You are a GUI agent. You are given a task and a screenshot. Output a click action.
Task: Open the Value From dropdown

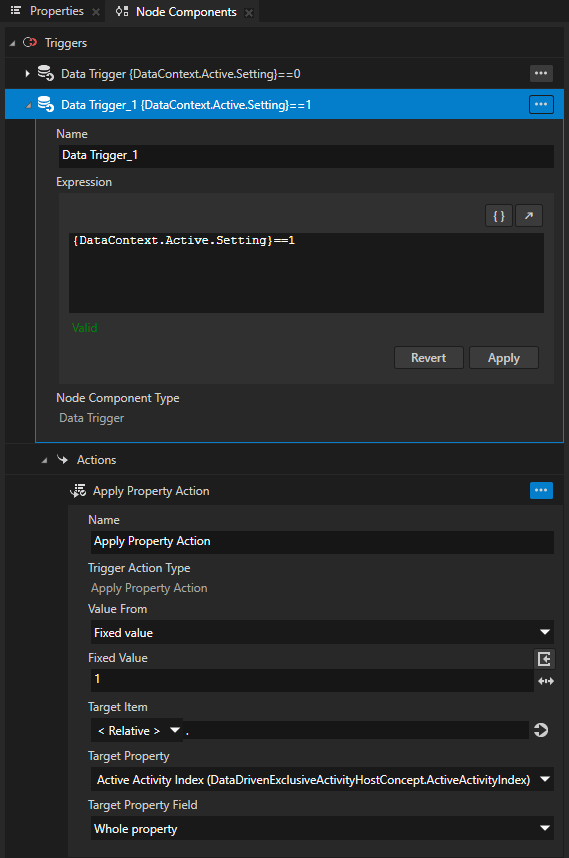(x=322, y=632)
